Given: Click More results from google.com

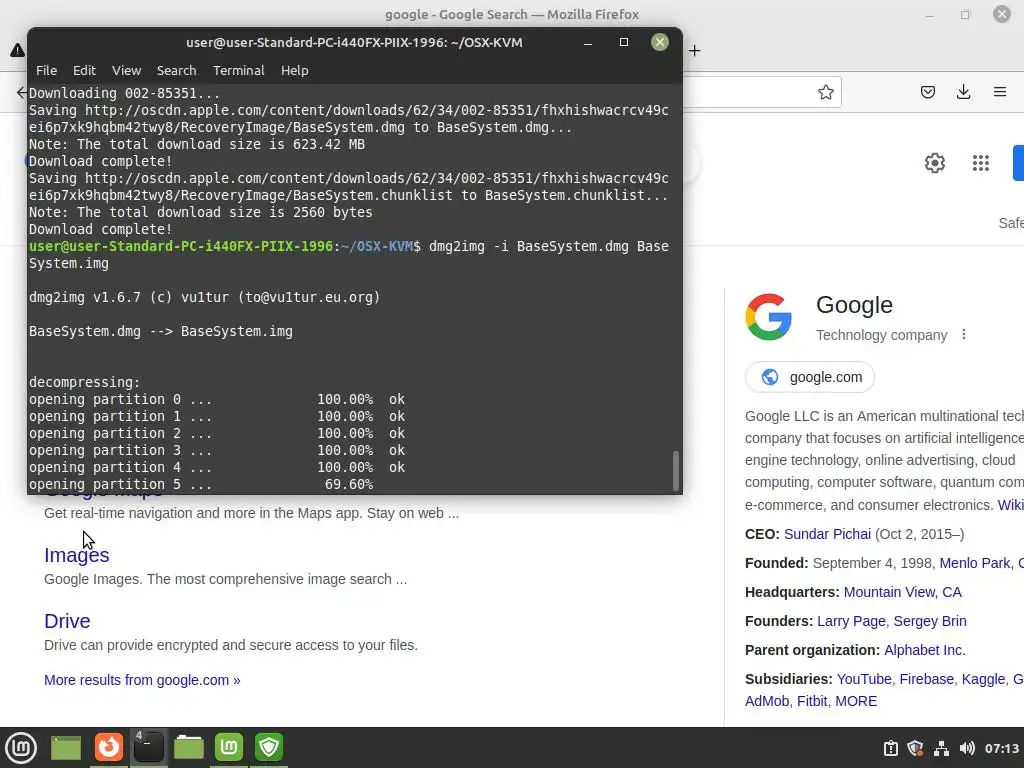Looking at the screenshot, I should coord(142,680).
